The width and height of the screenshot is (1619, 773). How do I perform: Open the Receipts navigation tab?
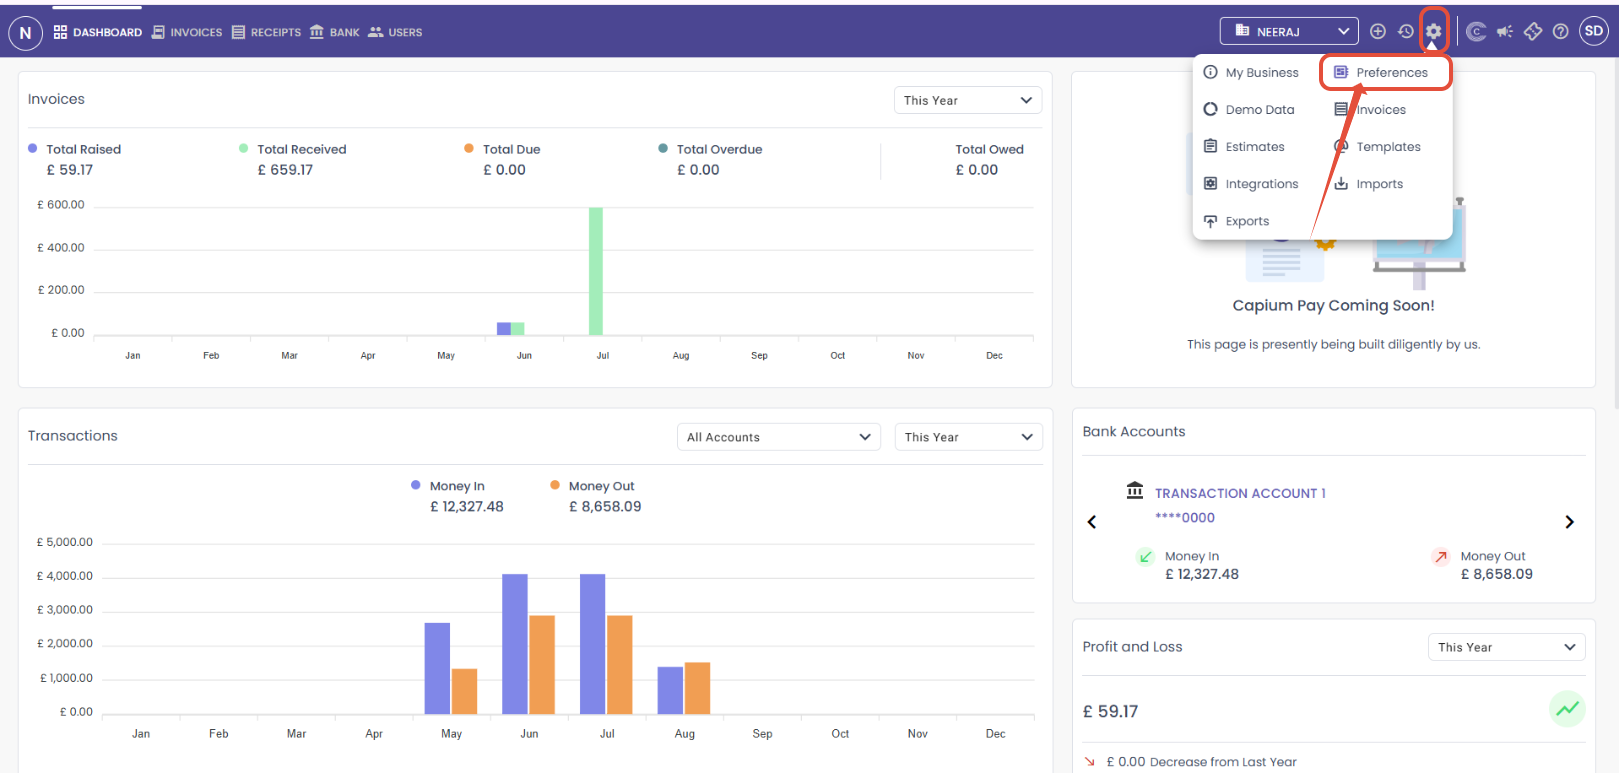pos(266,32)
